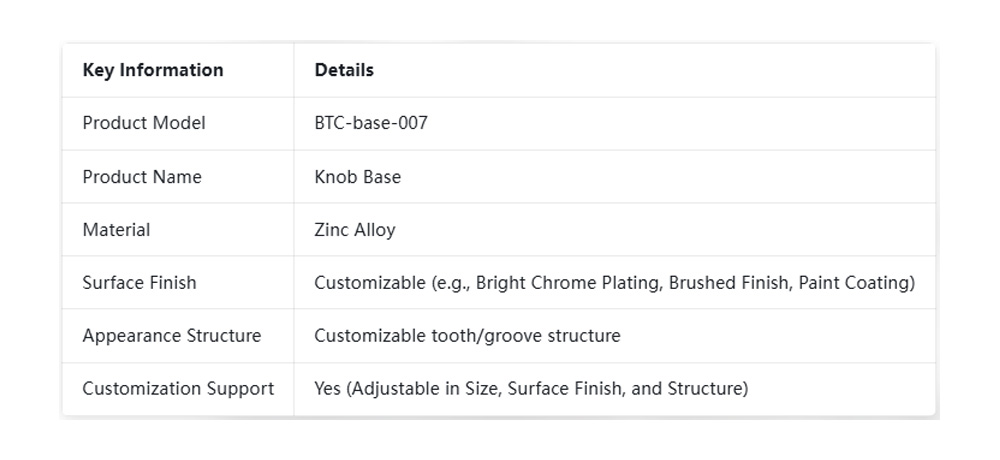Viewport: 1000px width, 460px height.
Task: Click the "Key Information" column header
Action: tap(153, 70)
